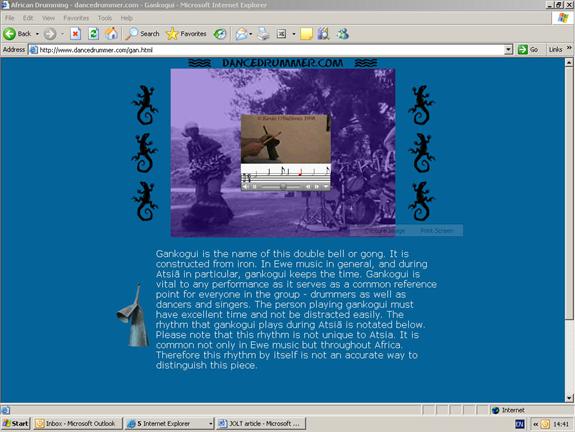Click the gankogui playing video frame

coord(286,139)
